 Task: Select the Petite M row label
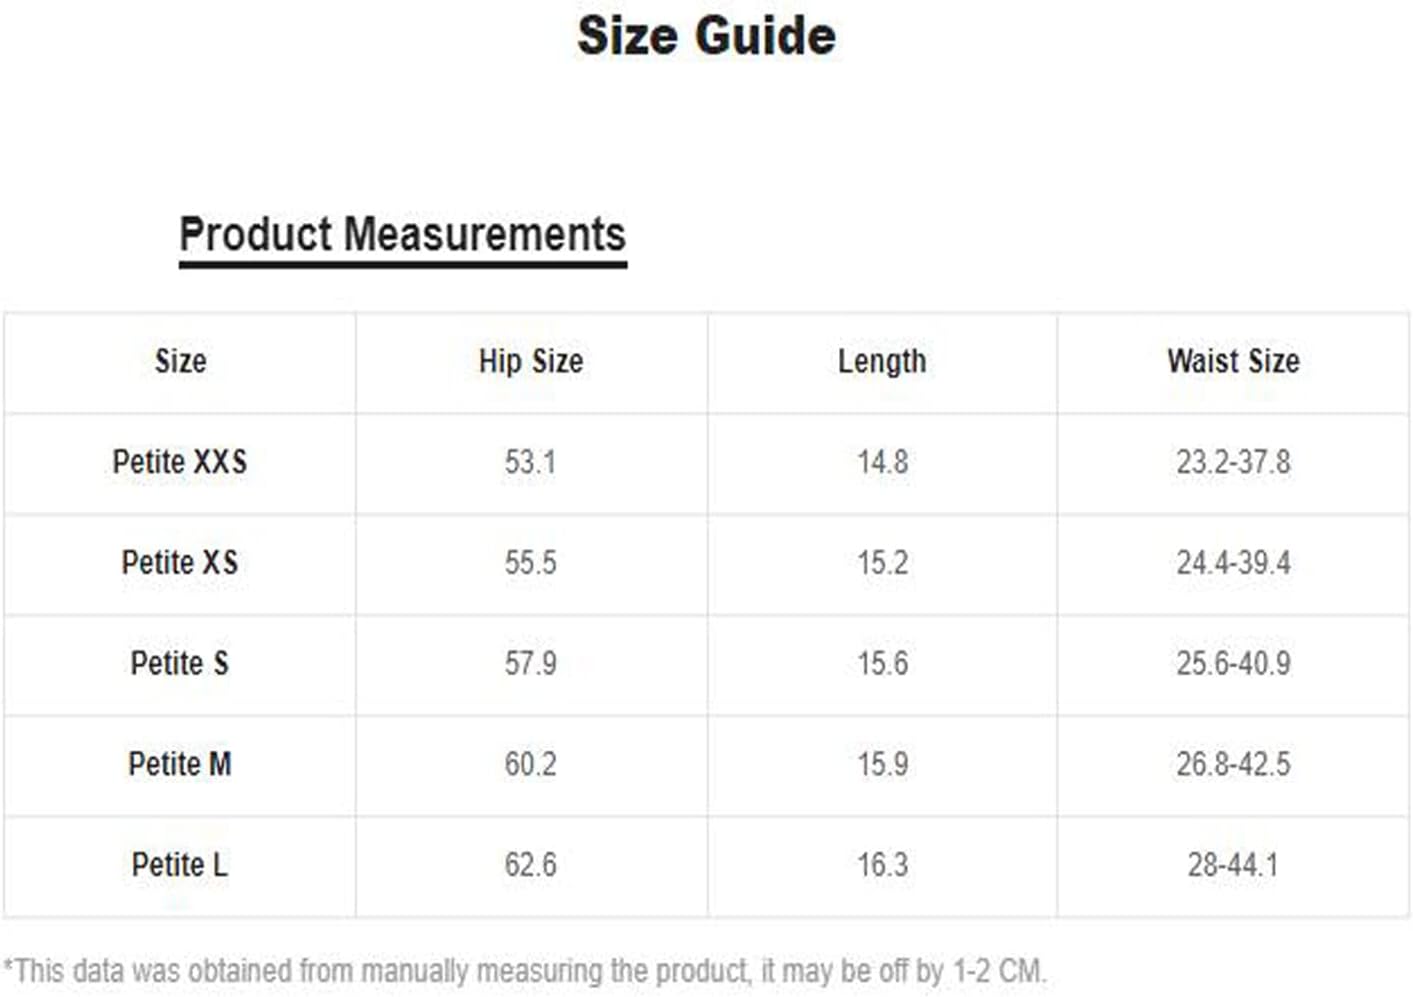pyautogui.click(x=180, y=764)
